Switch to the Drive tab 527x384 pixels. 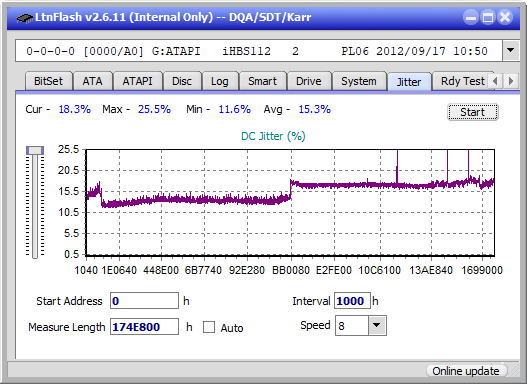pos(309,81)
